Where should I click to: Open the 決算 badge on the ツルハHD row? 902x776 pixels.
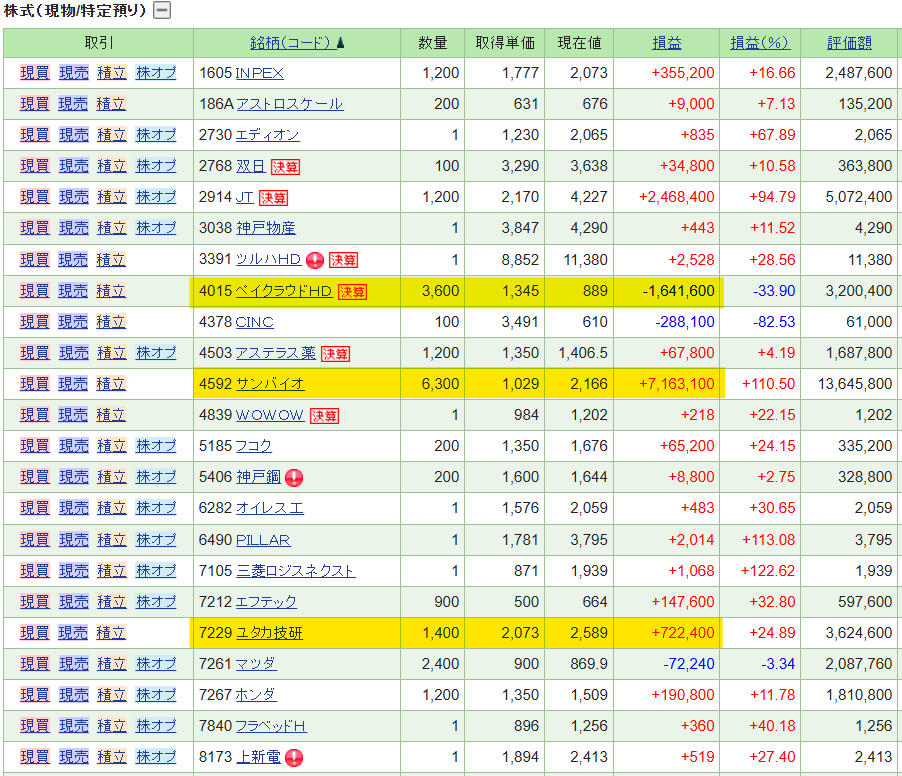pyautogui.click(x=343, y=260)
